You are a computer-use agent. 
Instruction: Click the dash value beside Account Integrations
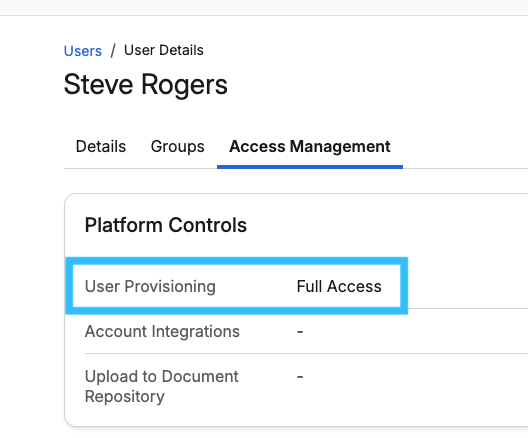(300, 332)
